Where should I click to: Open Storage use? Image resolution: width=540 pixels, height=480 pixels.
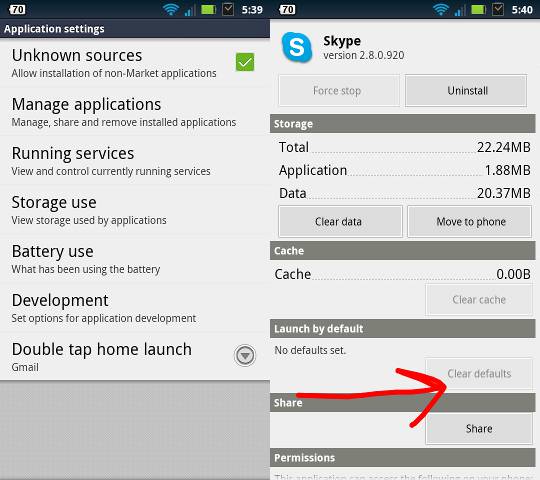(x=135, y=209)
